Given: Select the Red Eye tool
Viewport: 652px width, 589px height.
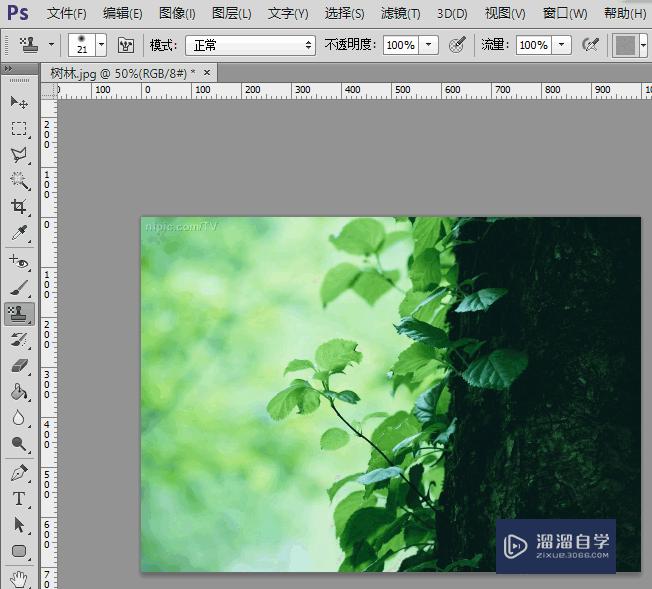Looking at the screenshot, I should (x=19, y=262).
